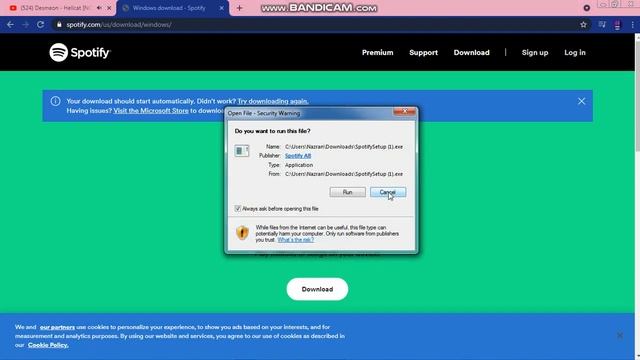
Task: Open the Chrome three-dot menu
Action: [x=632, y=24]
